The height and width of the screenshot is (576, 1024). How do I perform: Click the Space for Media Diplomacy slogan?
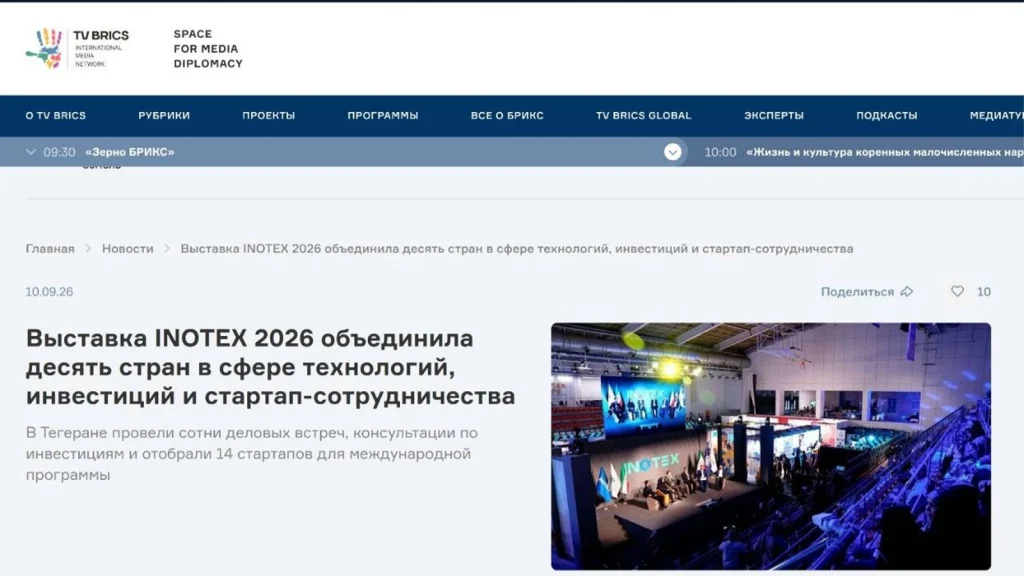208,48
